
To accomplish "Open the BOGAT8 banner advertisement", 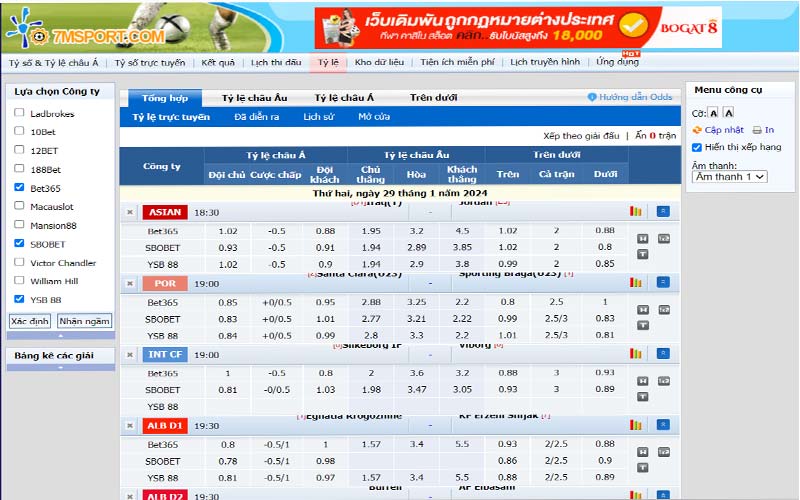I will coord(518,28).
